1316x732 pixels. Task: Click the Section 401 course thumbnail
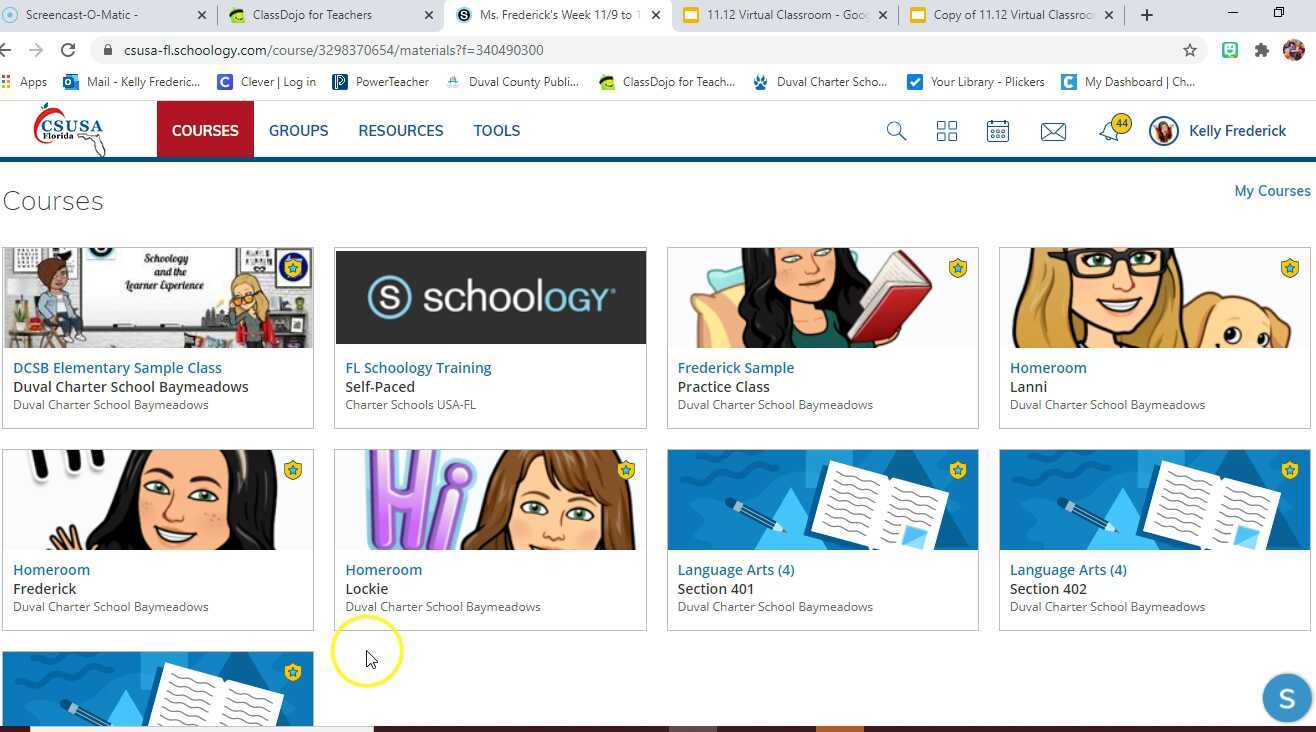pyautogui.click(x=823, y=500)
